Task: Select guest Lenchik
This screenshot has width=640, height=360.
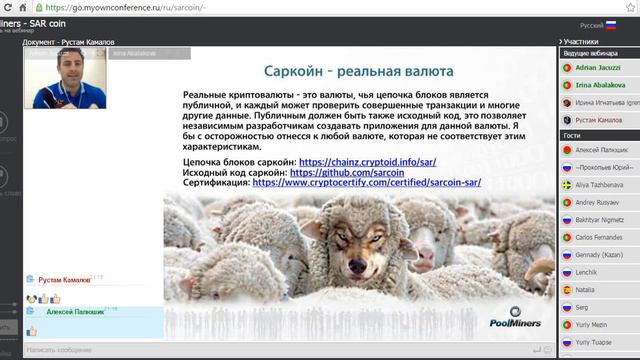Action: 586,273
